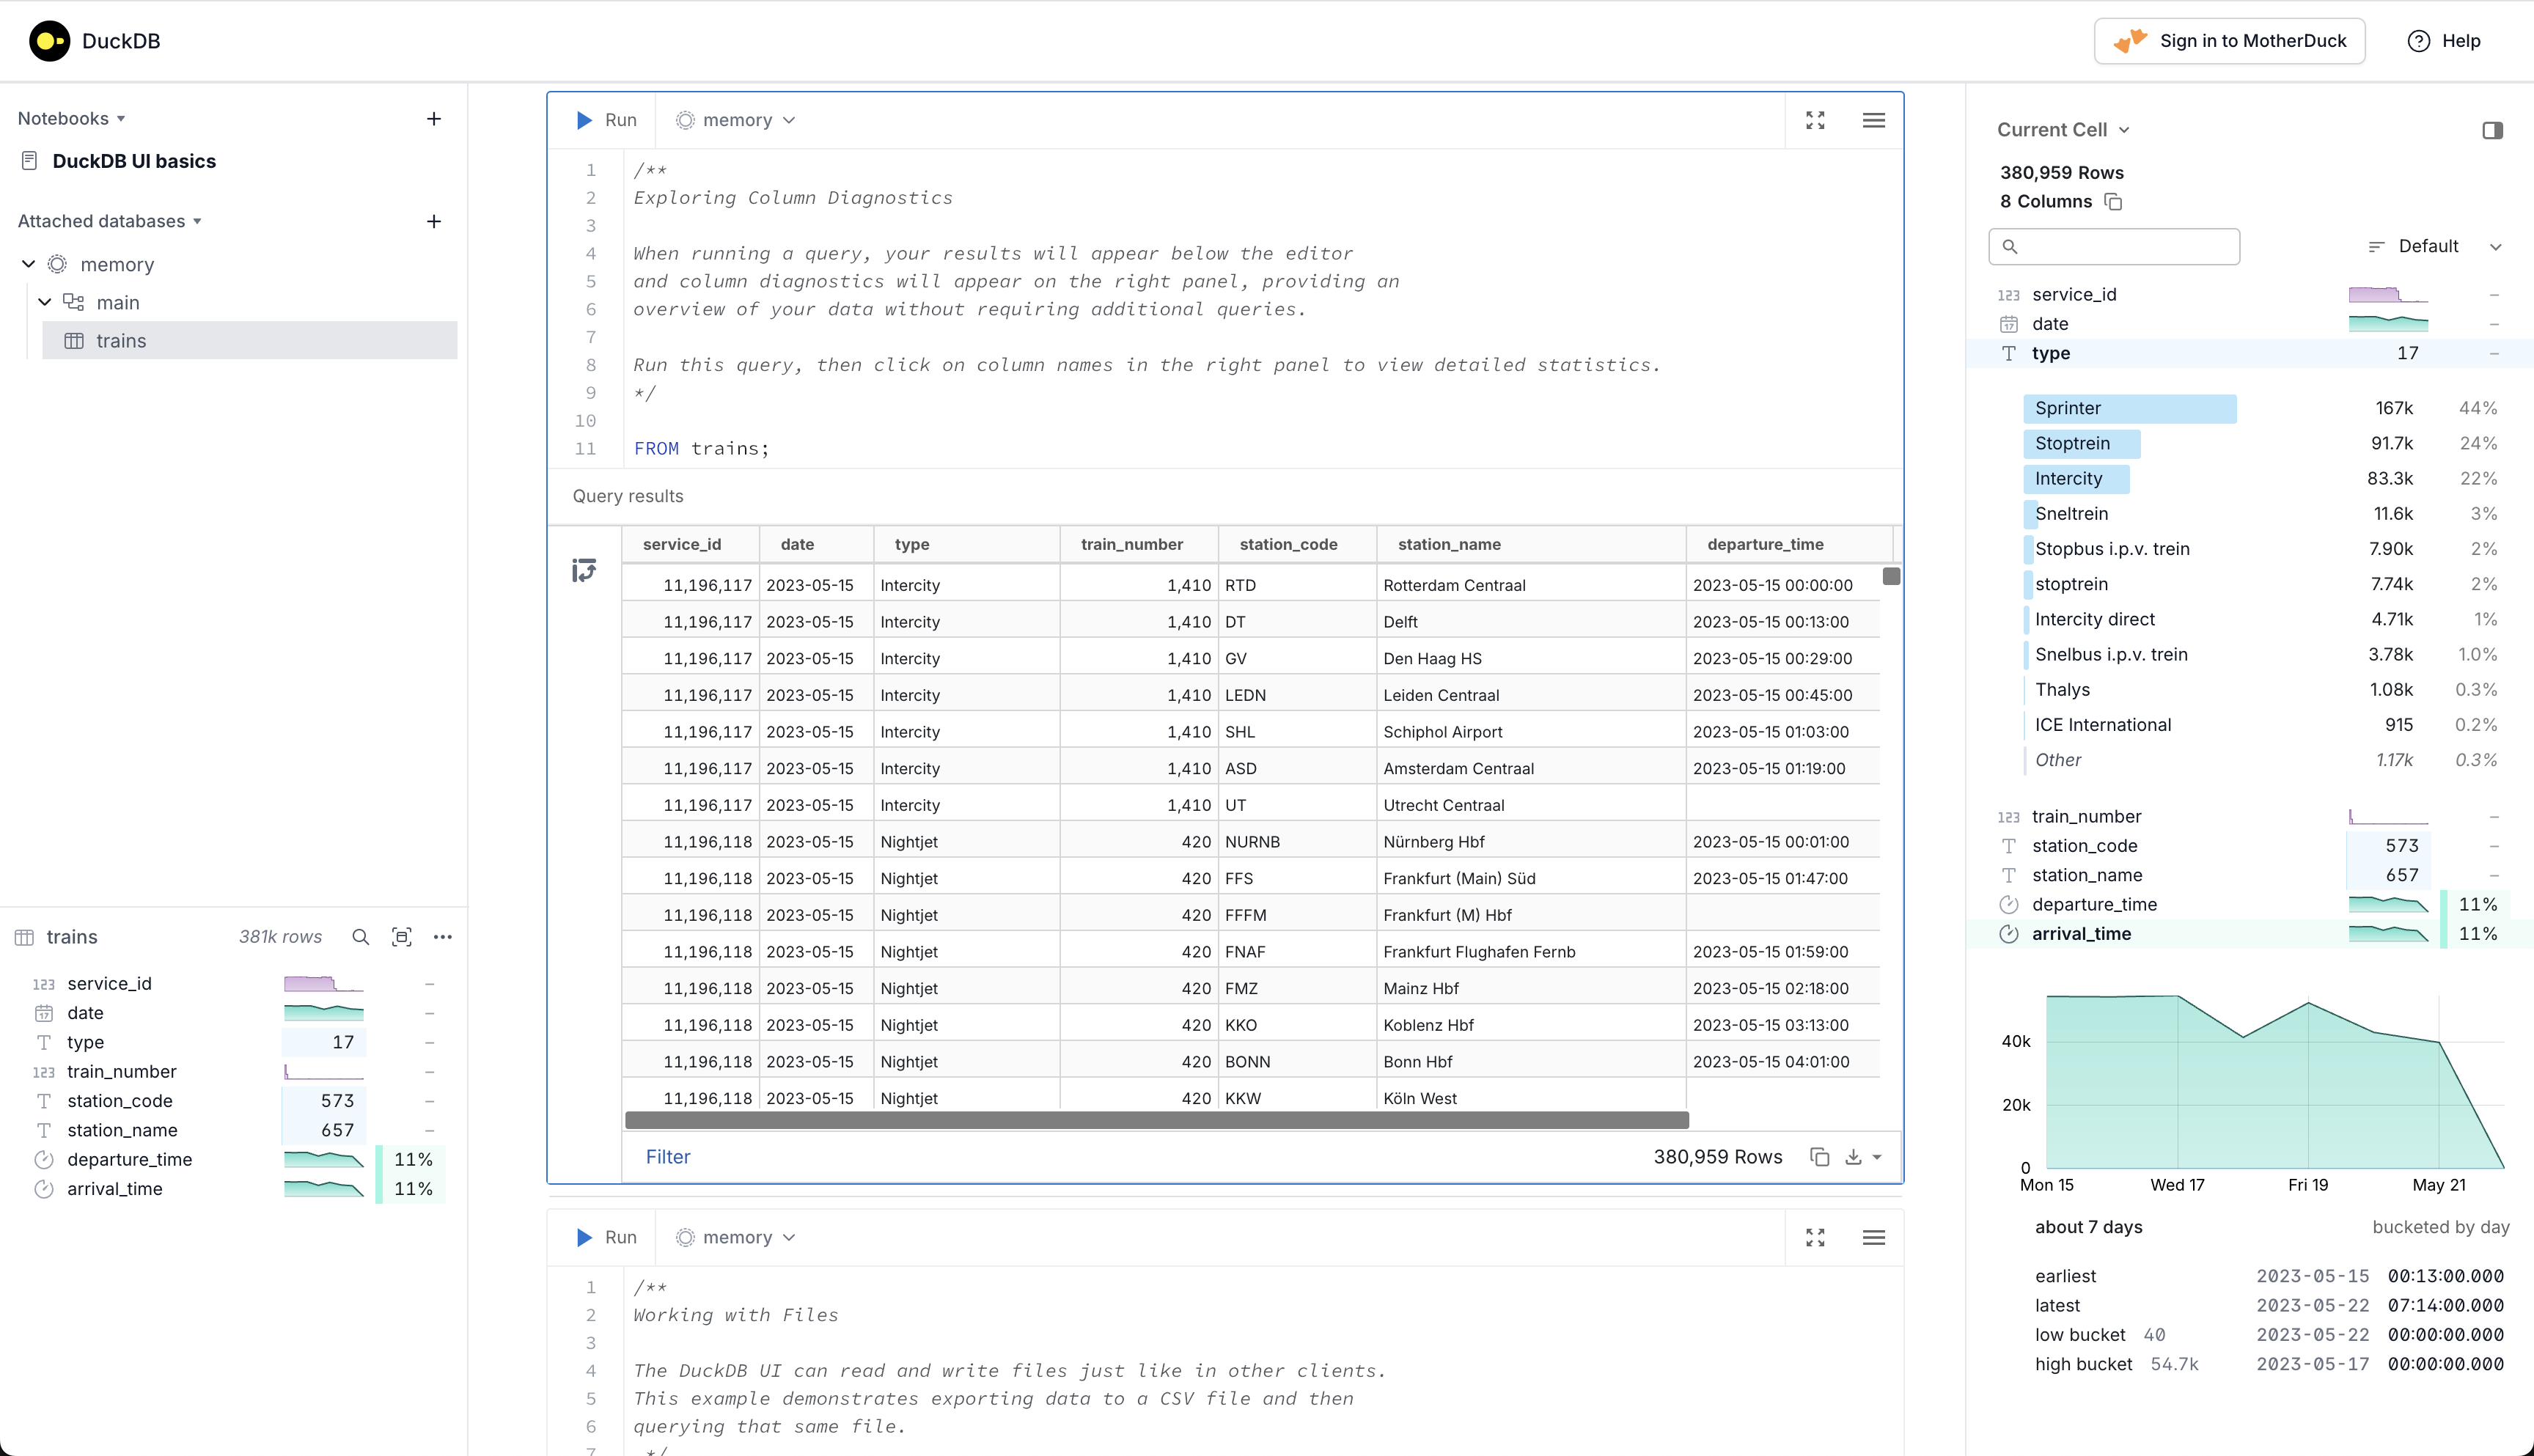
Task: Open the Filter control below query results
Action: point(667,1156)
